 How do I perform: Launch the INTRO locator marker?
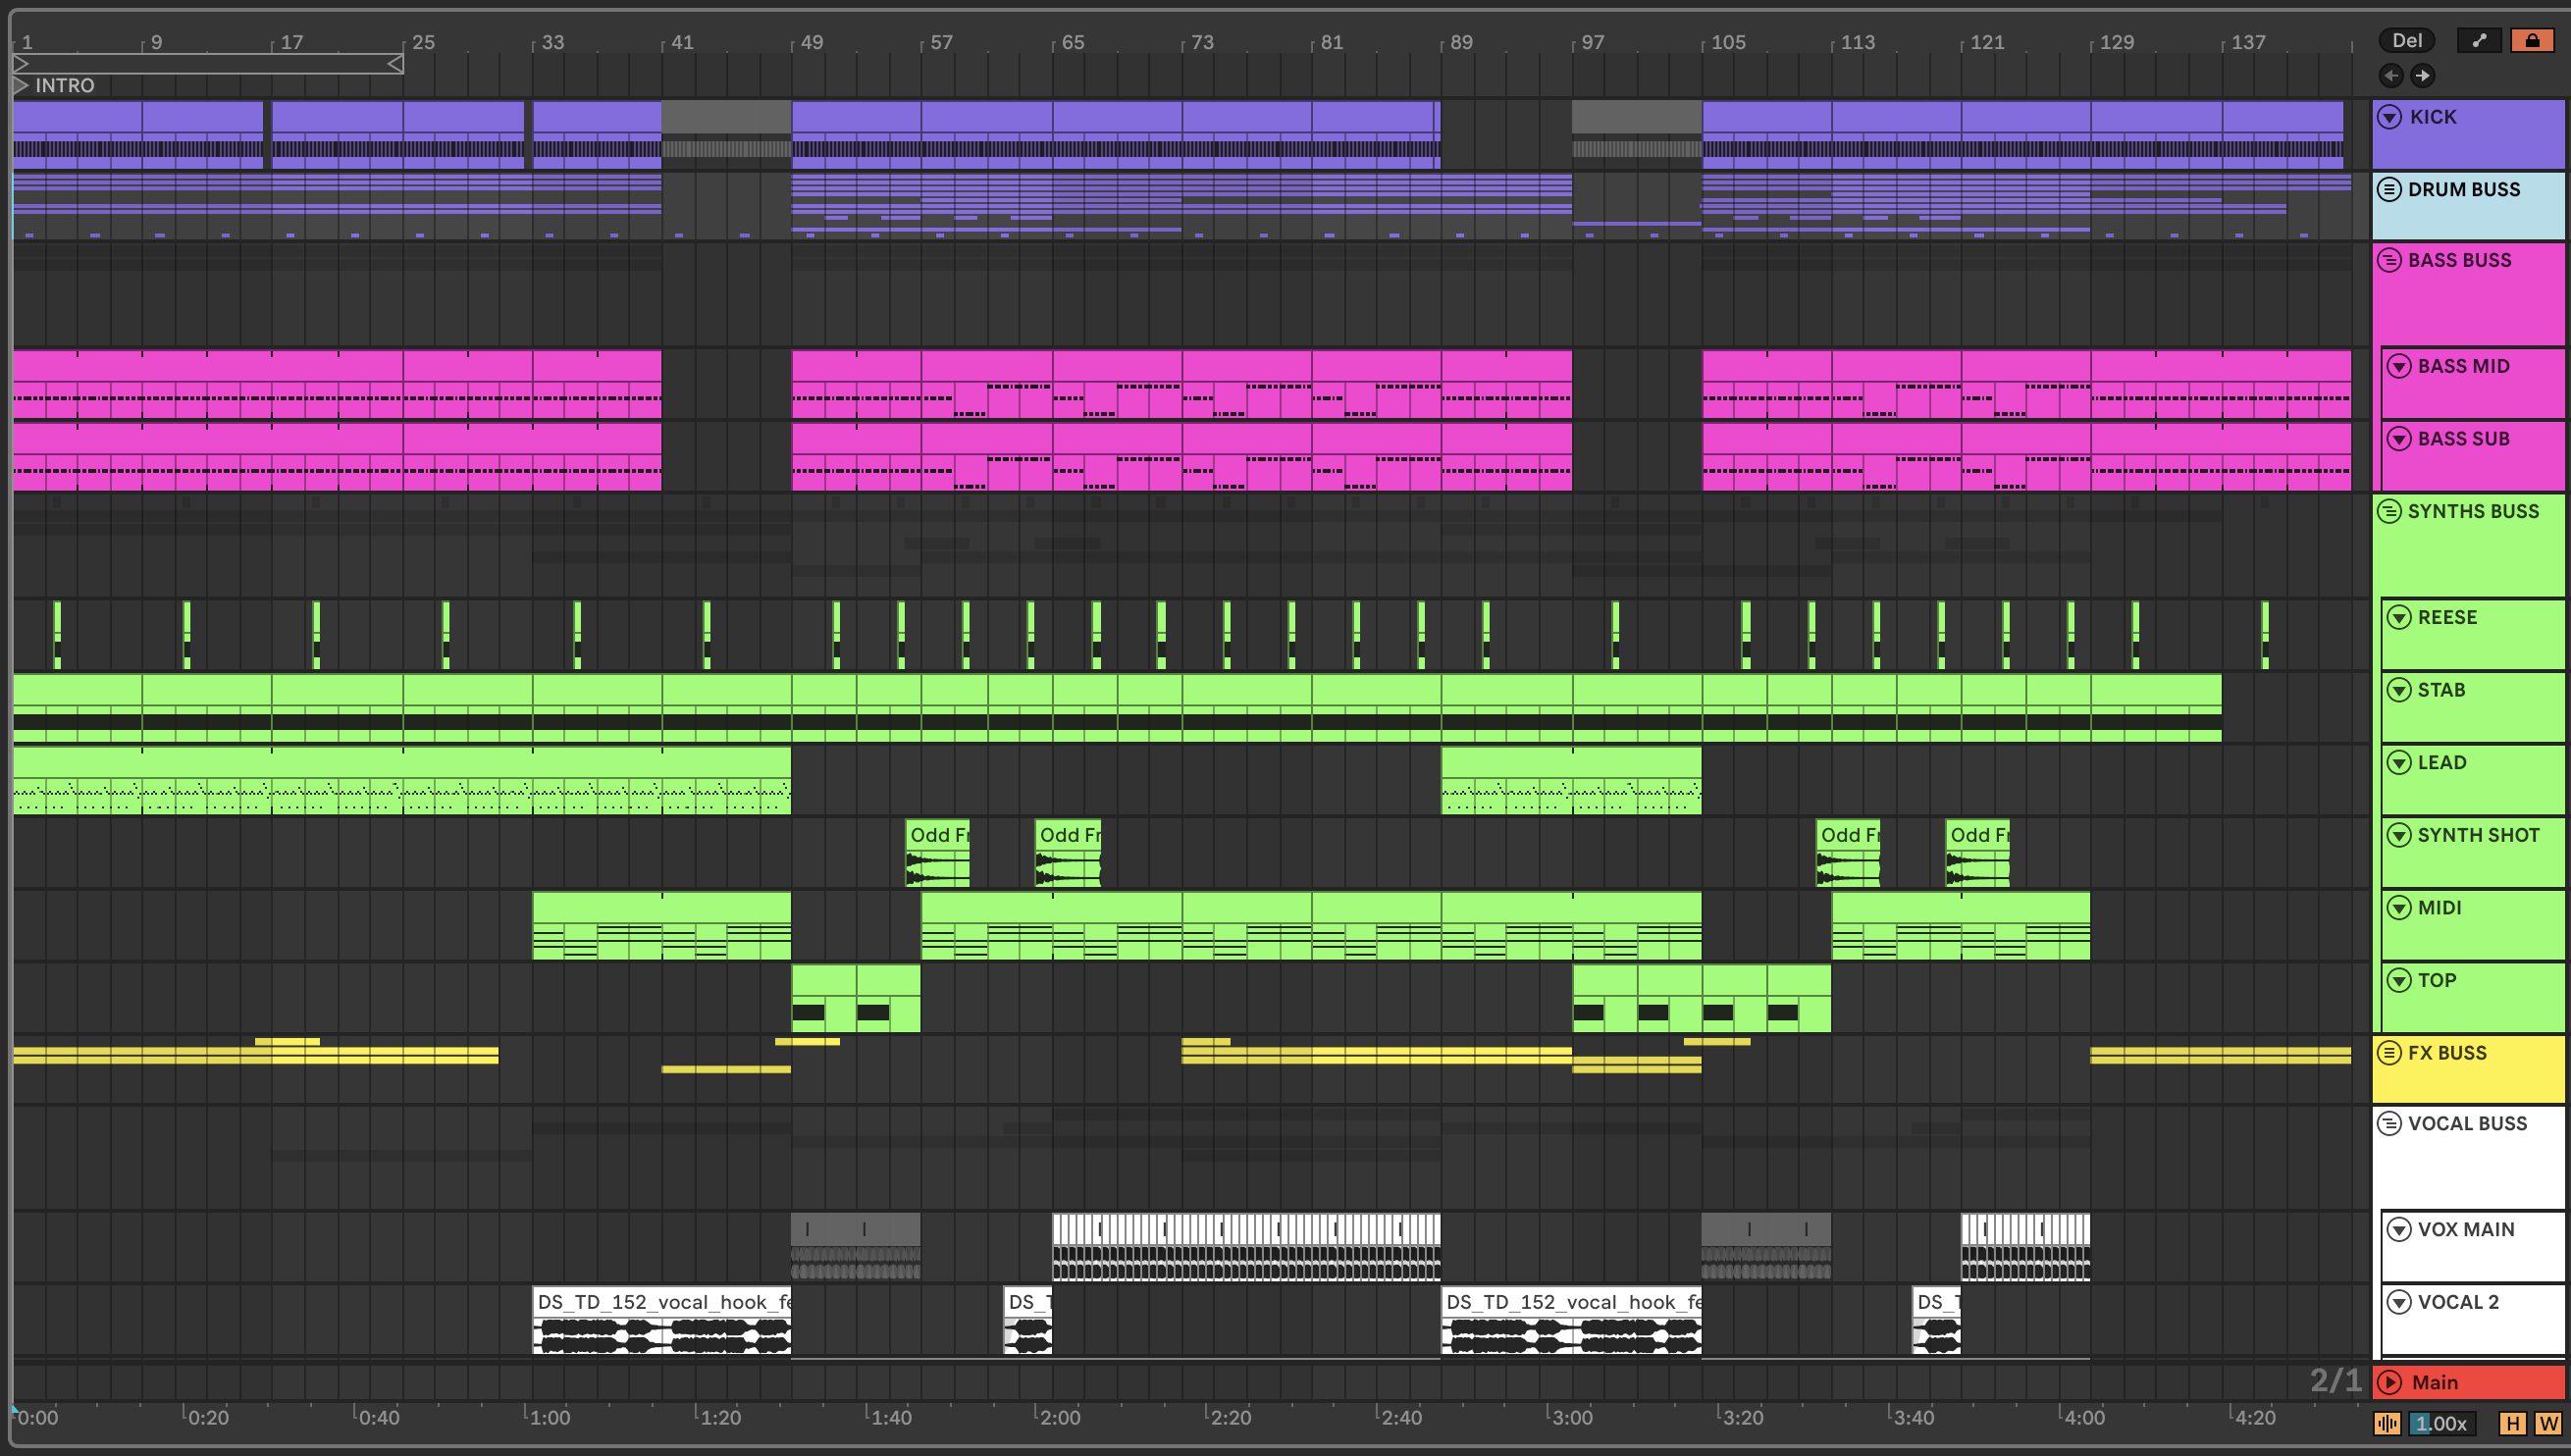coord(21,85)
